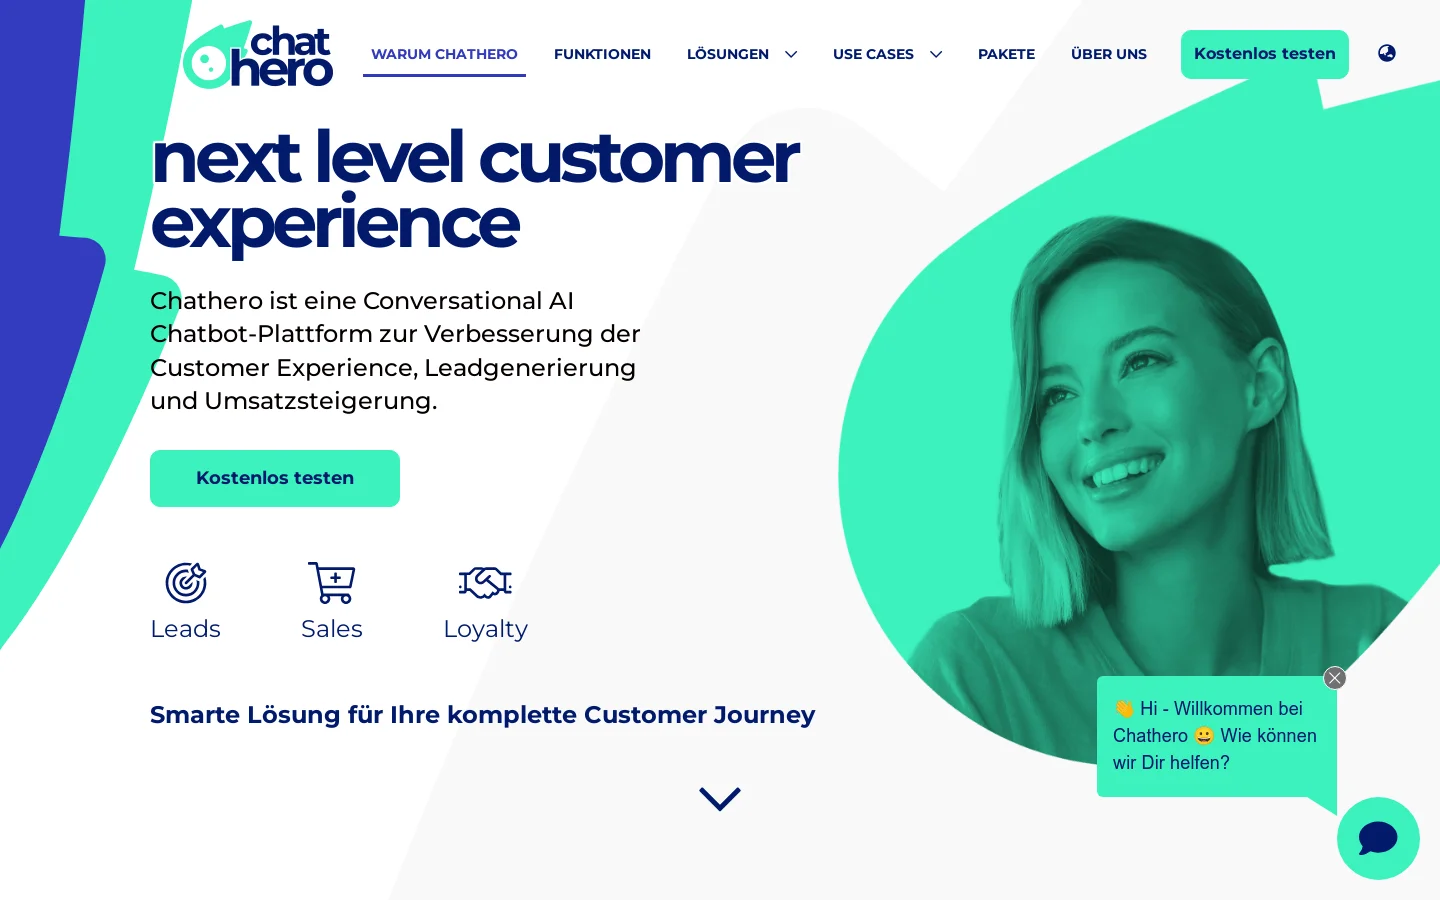Open the language globe icon

[x=1387, y=53]
